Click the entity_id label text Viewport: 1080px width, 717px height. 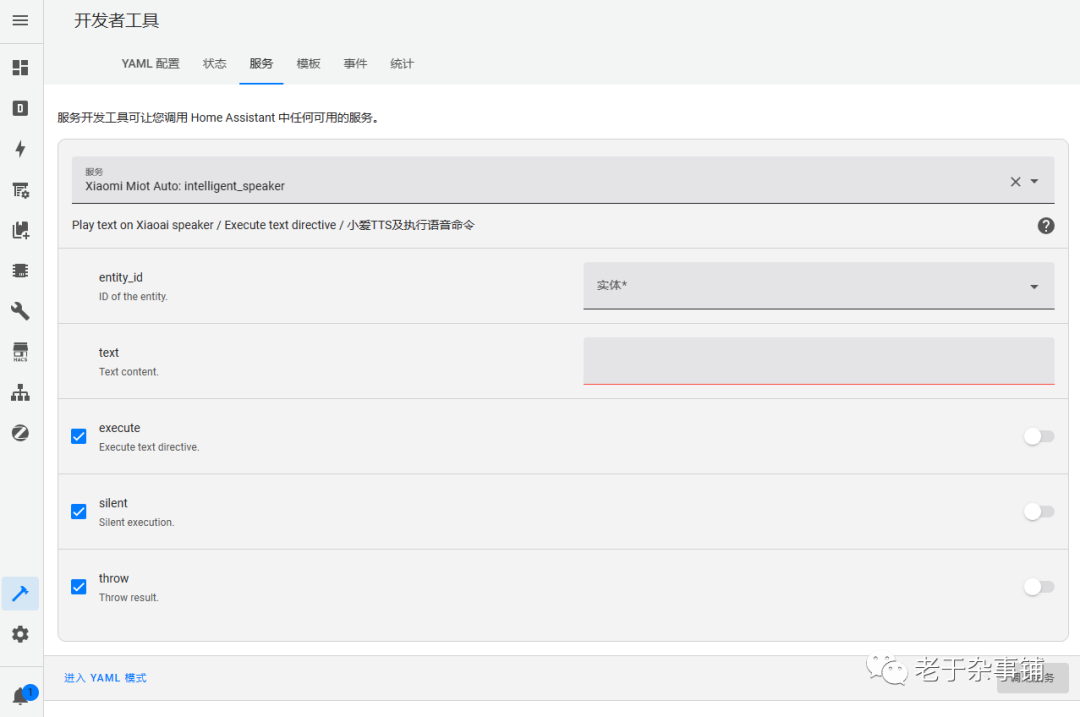(121, 277)
